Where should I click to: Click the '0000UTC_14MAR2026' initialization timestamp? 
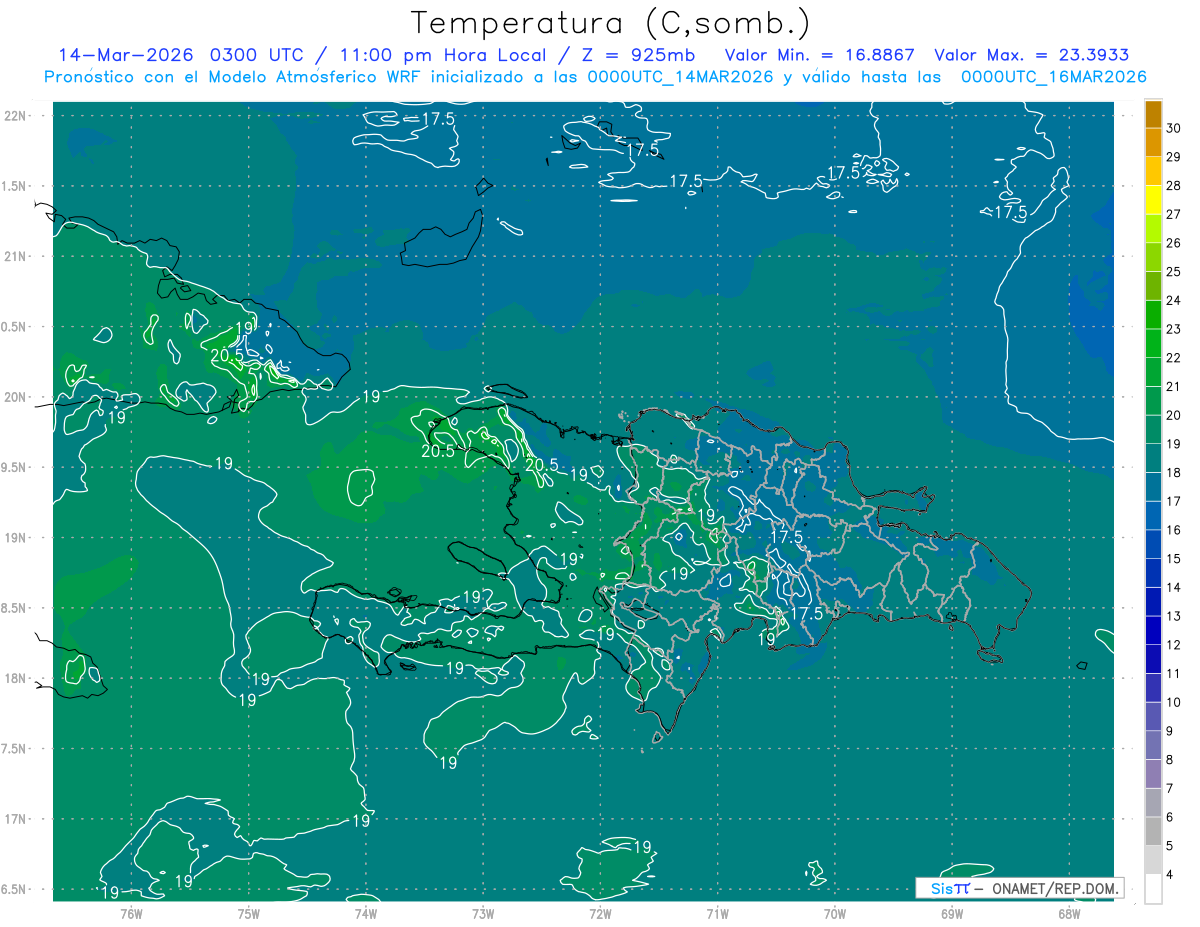pyautogui.click(x=680, y=77)
